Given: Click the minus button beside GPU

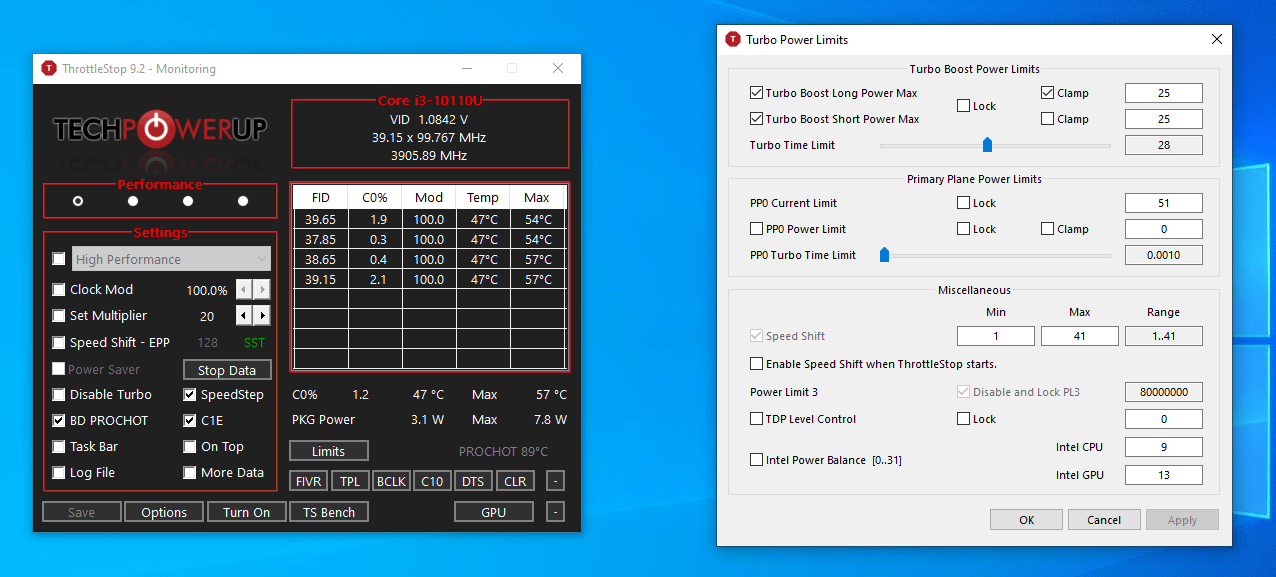Looking at the screenshot, I should click(557, 512).
